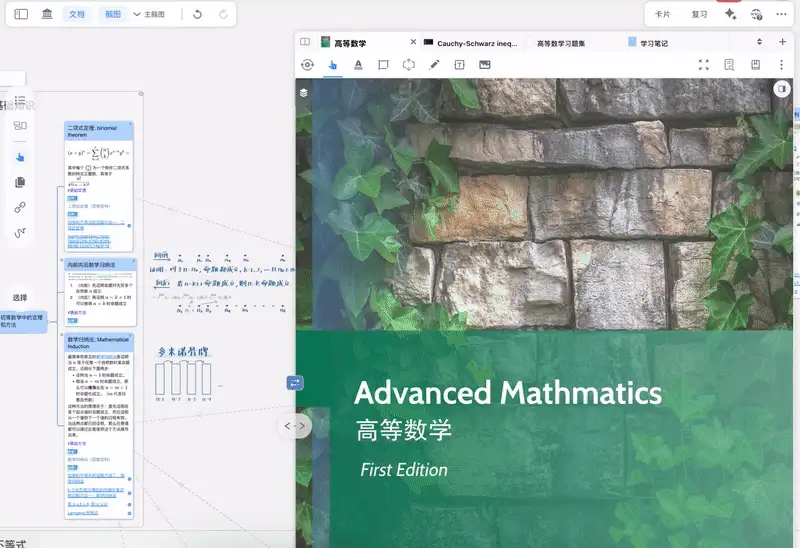Click the AI sparkle icon
This screenshot has height=548, width=800.
731,14
